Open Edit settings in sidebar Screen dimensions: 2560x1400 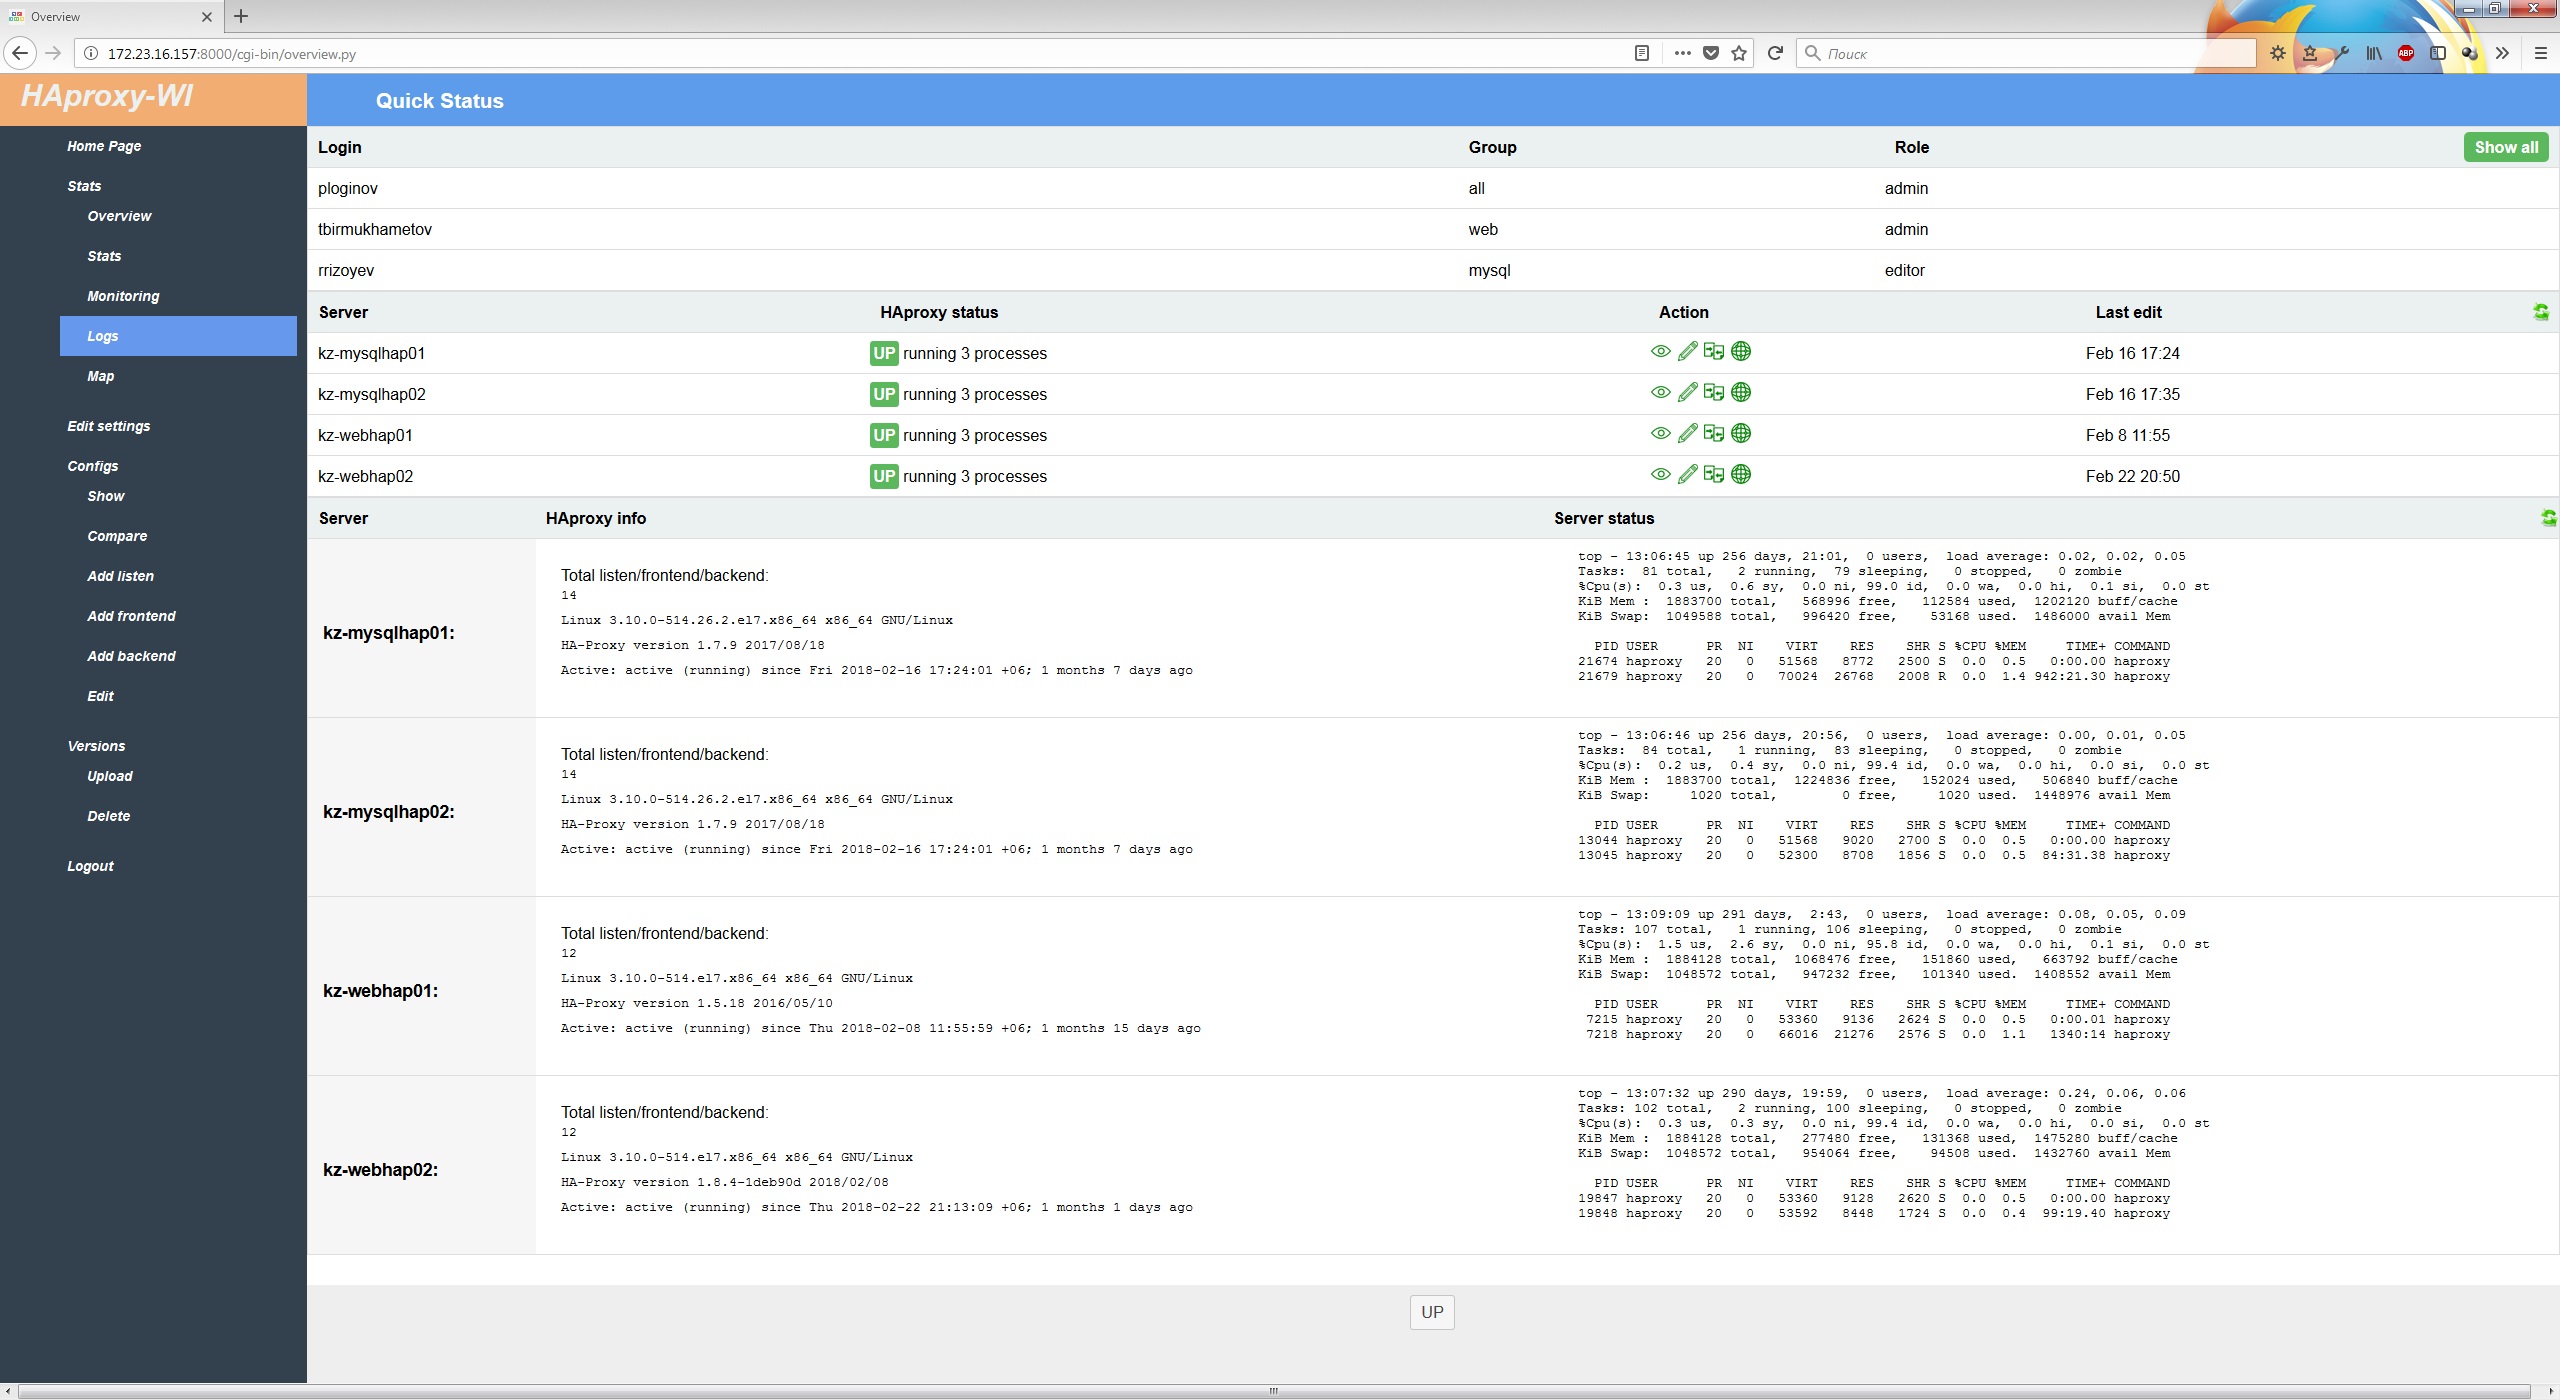[x=108, y=426]
